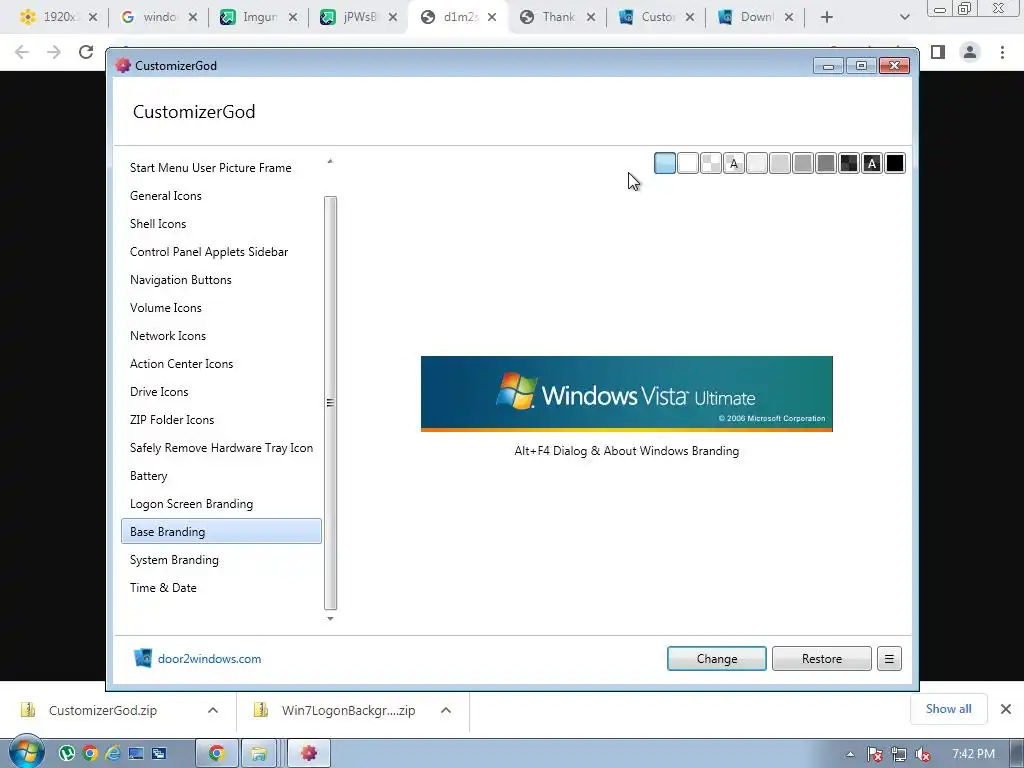
Task: Switch to the Google 'windo' tab
Action: pyautogui.click(x=159, y=17)
